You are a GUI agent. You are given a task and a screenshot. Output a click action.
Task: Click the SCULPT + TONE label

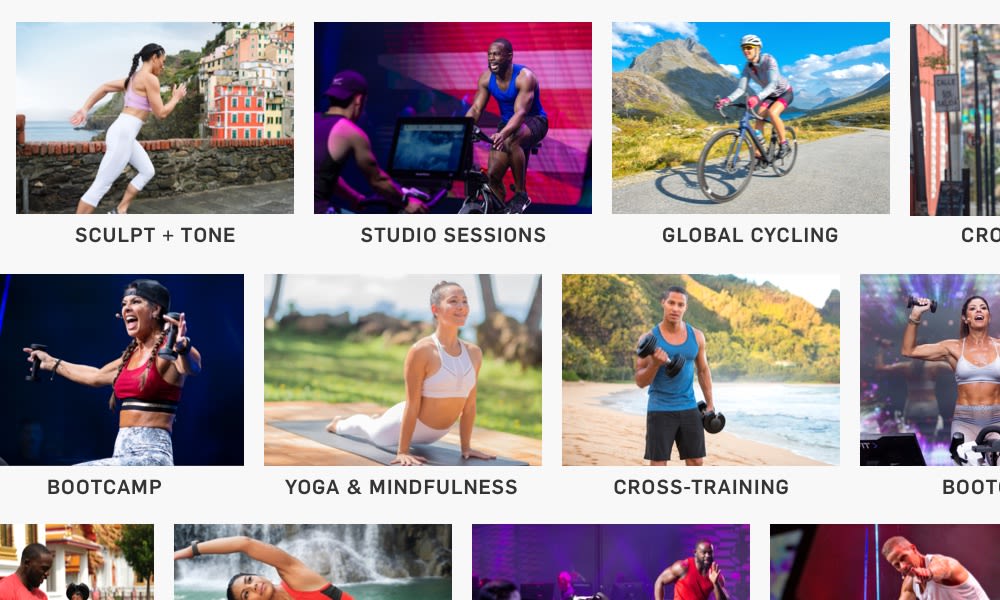click(155, 235)
